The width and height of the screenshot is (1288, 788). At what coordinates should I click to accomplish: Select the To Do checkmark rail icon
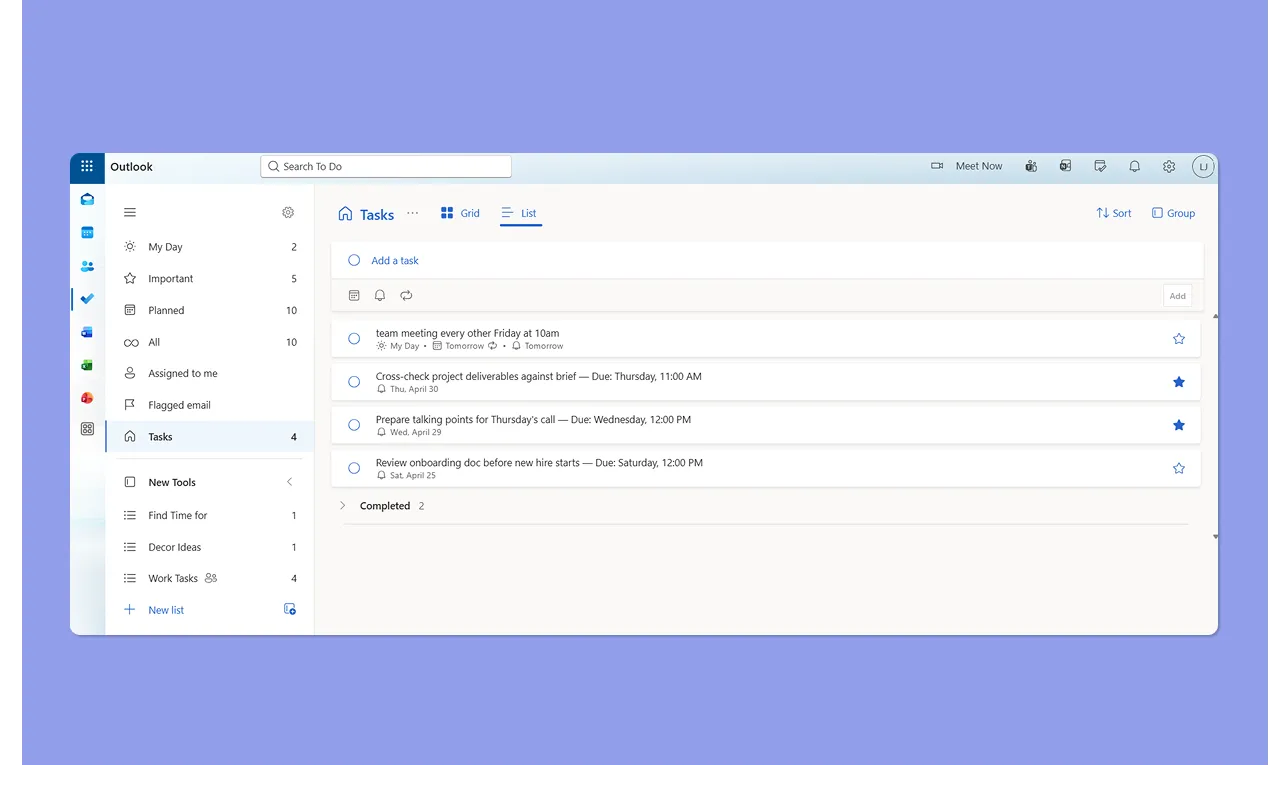[87, 299]
